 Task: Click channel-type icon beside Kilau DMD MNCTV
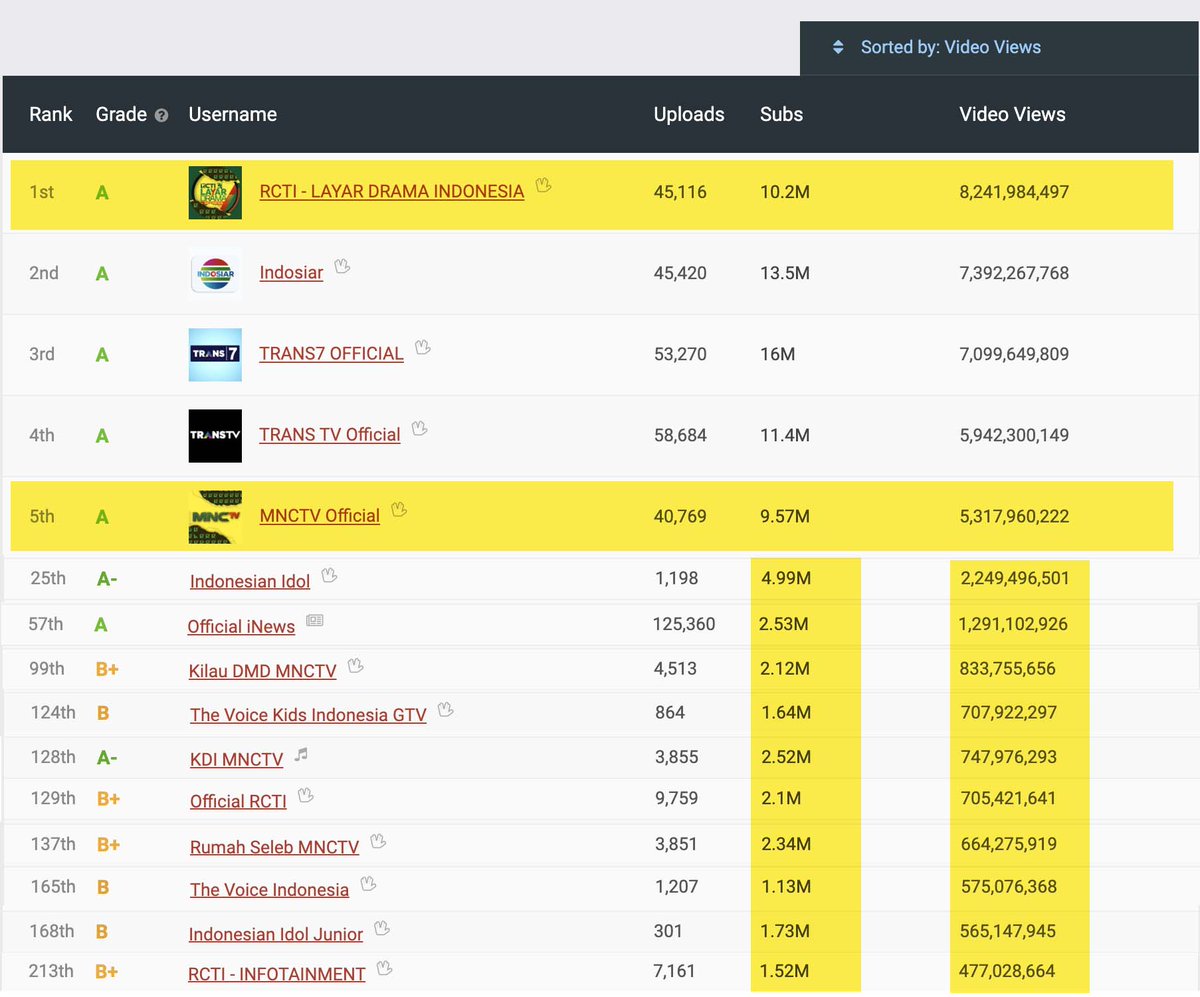[x=355, y=665]
